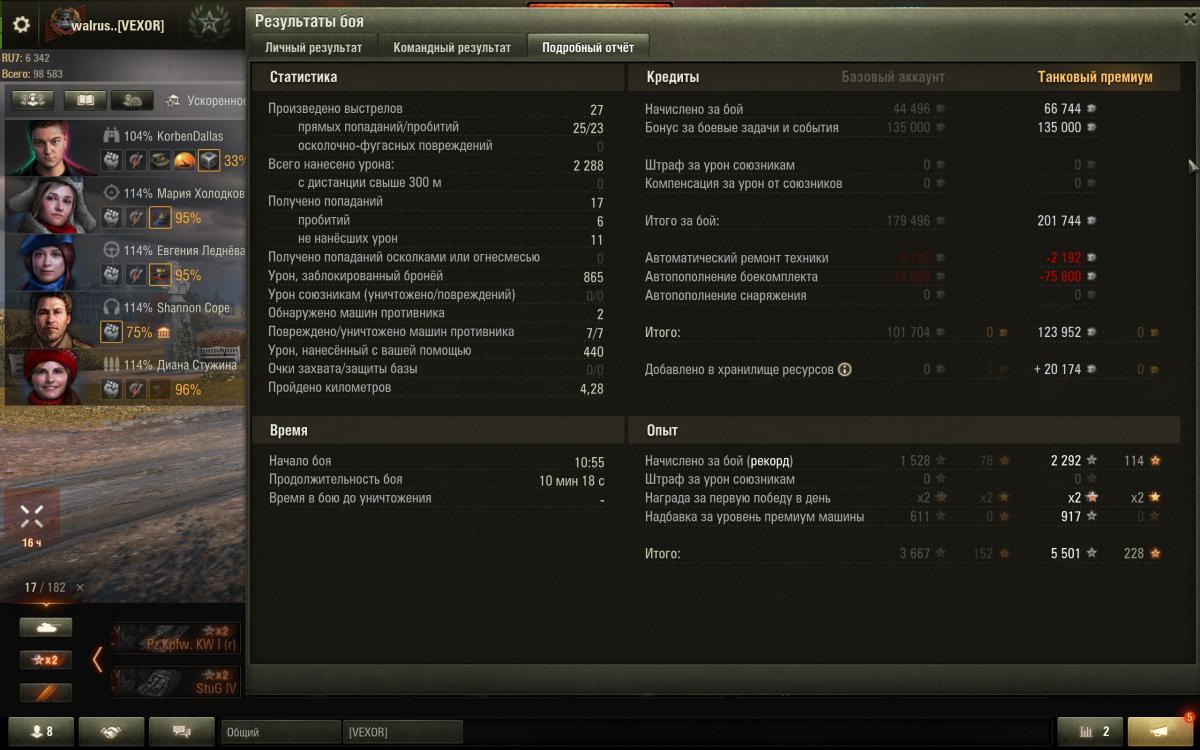1200x750 pixels.
Task: Toggle the orange stripe favorites filter
Action: pos(46,693)
